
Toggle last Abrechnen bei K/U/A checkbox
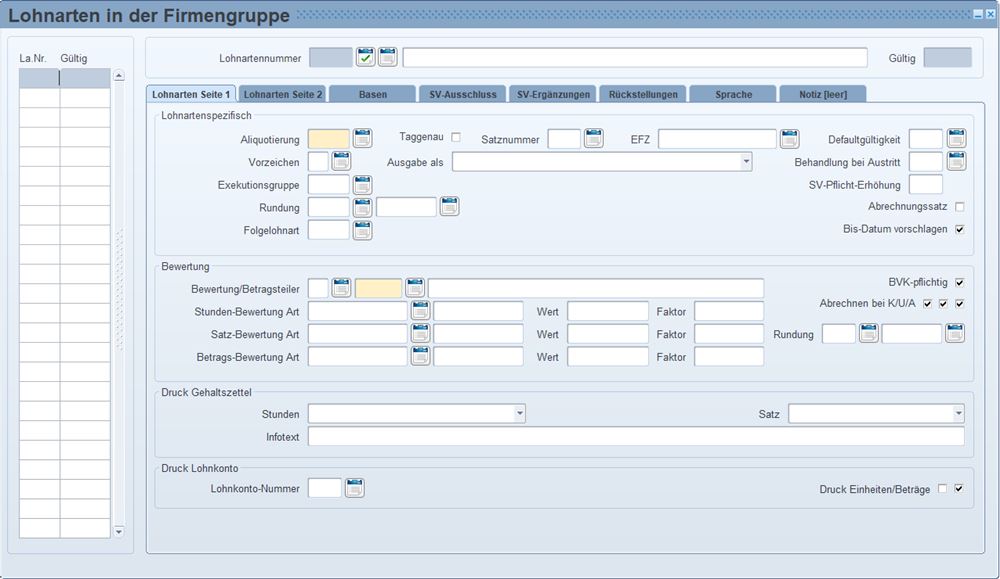(960, 304)
